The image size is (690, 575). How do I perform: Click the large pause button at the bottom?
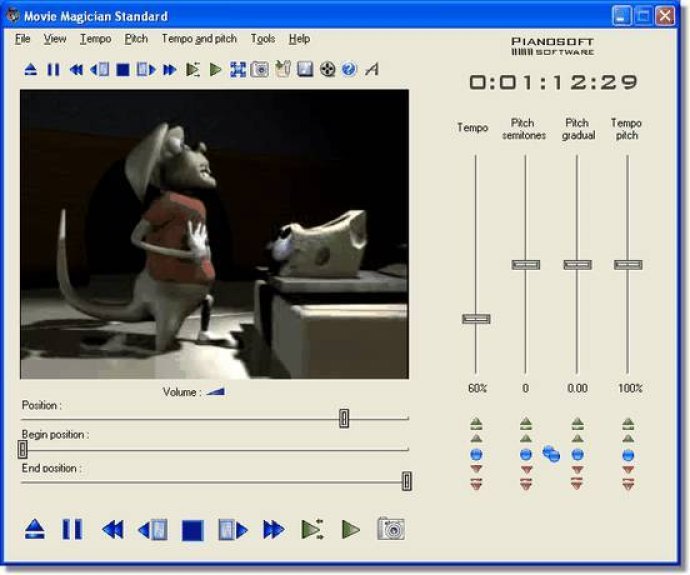click(72, 529)
